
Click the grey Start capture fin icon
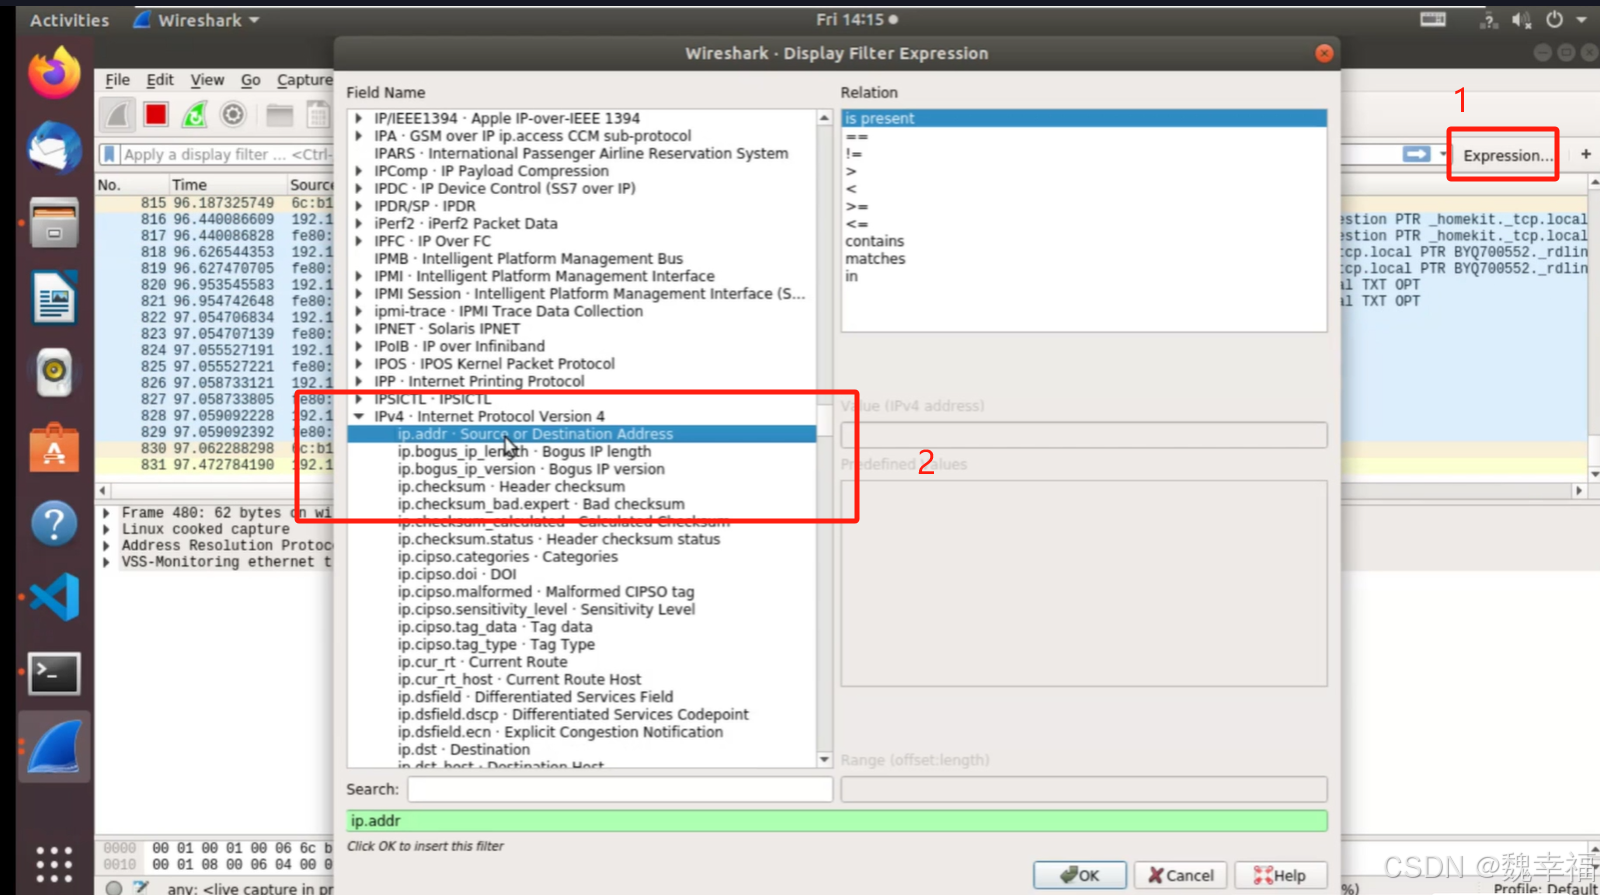pos(118,115)
